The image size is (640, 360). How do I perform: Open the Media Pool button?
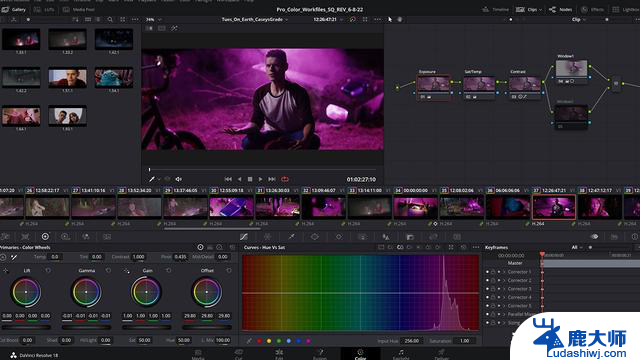79,9
